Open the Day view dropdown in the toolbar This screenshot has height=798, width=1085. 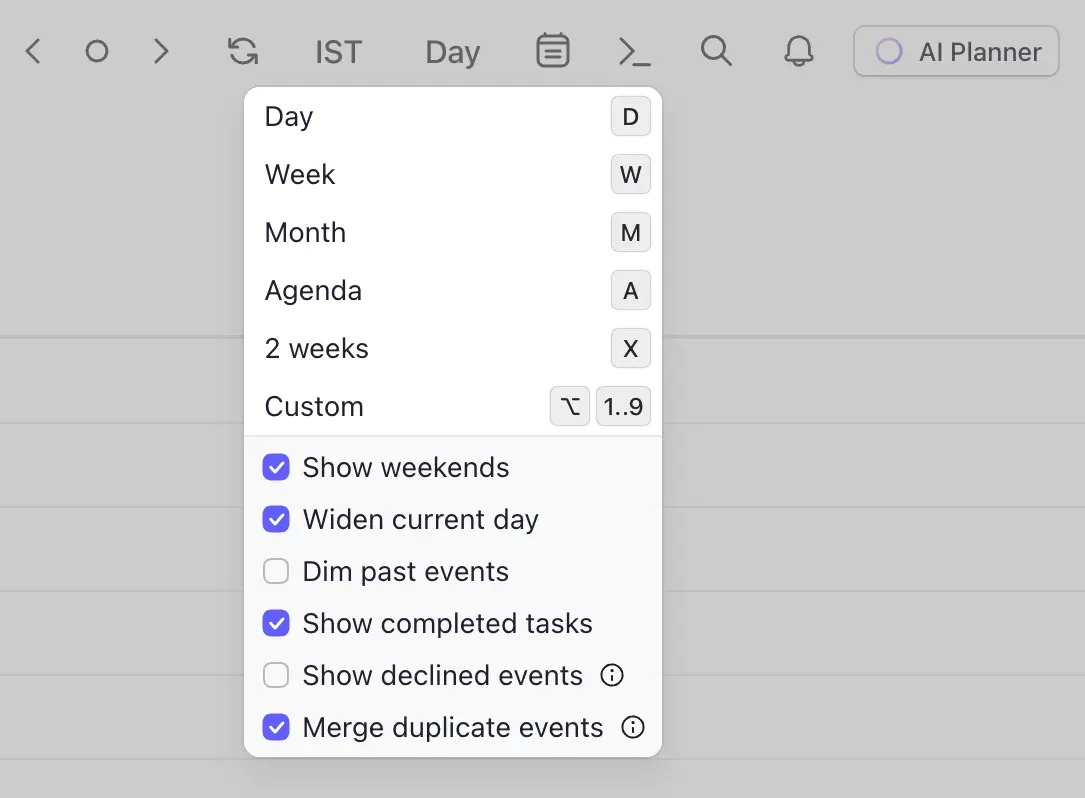coord(451,51)
